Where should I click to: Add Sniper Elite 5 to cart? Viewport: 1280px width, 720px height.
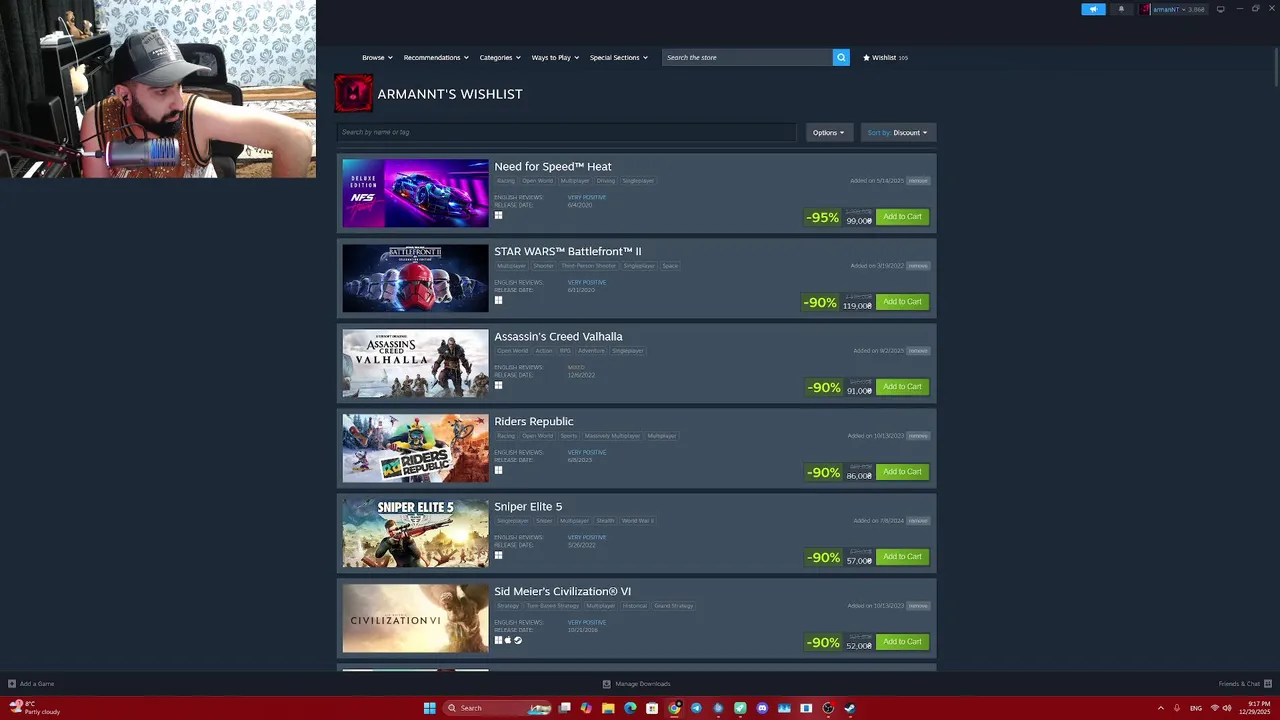[x=902, y=556]
